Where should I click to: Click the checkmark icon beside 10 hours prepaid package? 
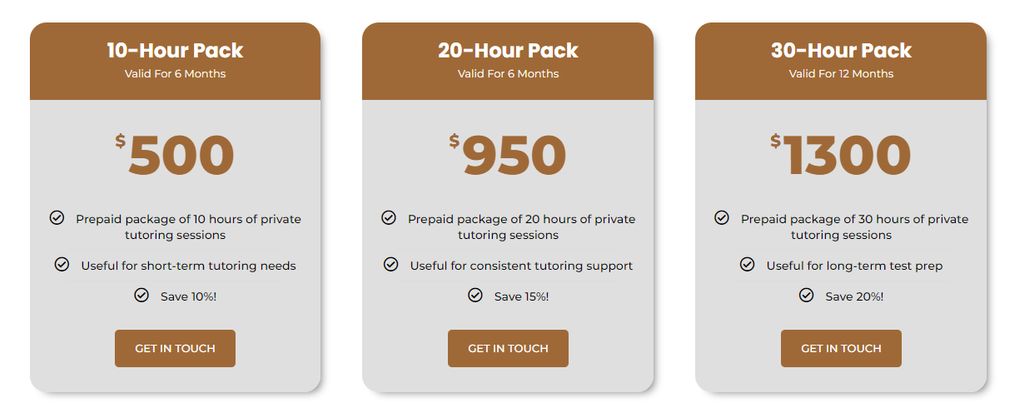point(57,218)
